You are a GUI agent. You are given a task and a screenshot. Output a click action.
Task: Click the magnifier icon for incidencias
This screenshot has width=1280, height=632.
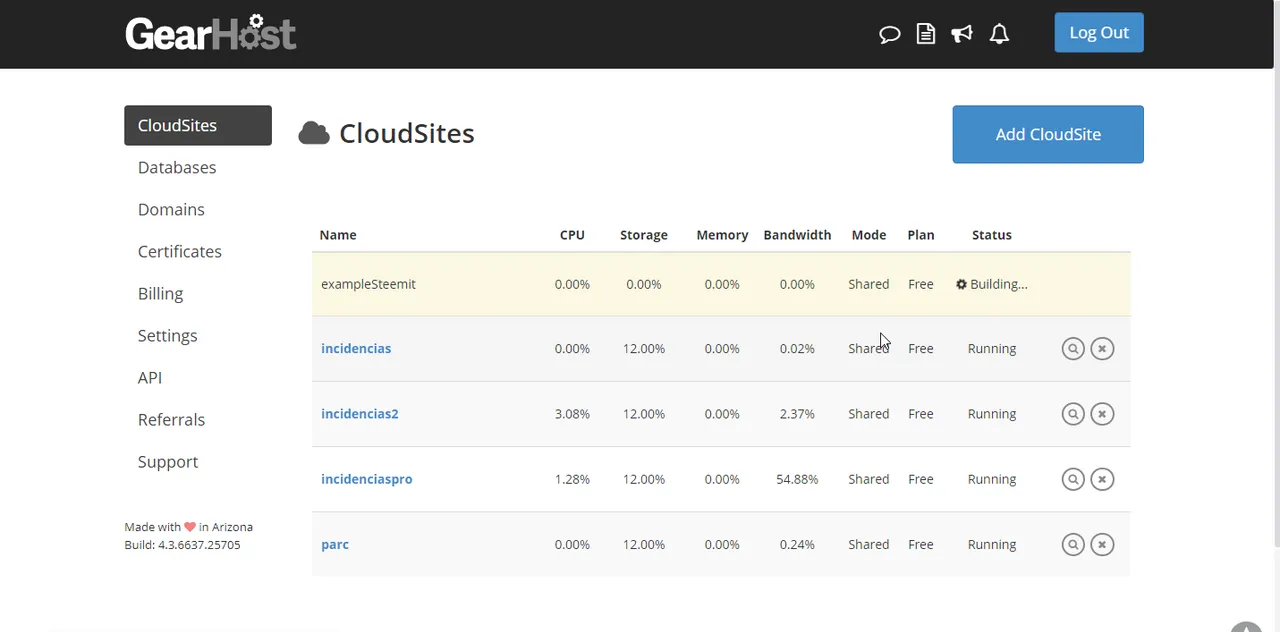pos(1073,349)
